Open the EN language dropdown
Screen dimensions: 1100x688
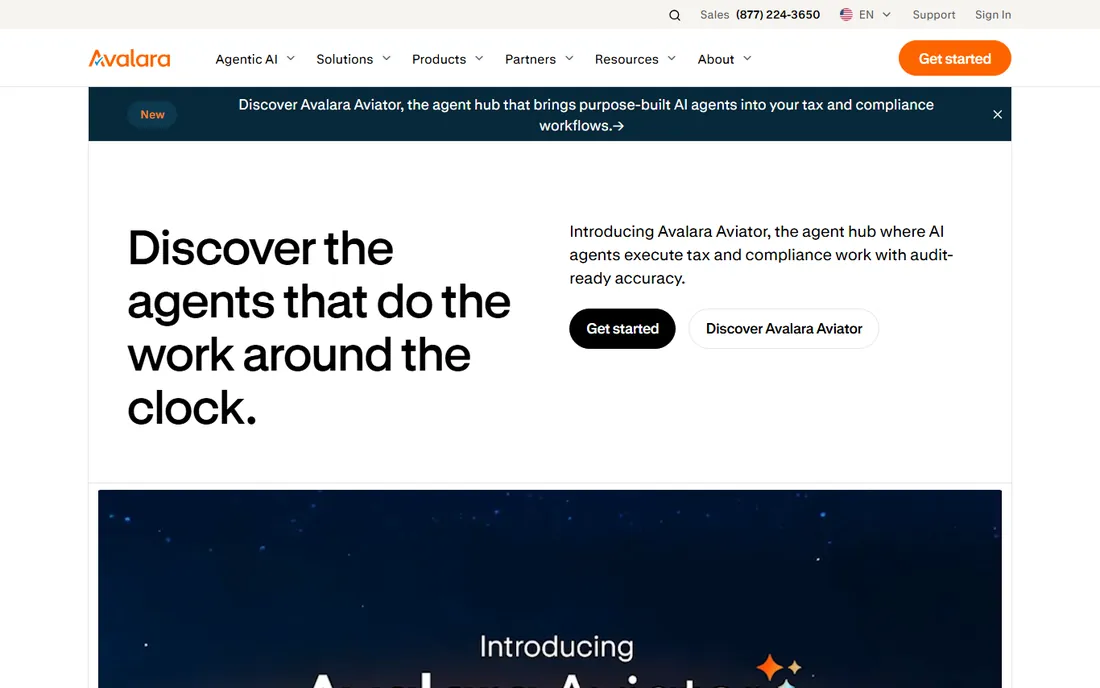[866, 15]
